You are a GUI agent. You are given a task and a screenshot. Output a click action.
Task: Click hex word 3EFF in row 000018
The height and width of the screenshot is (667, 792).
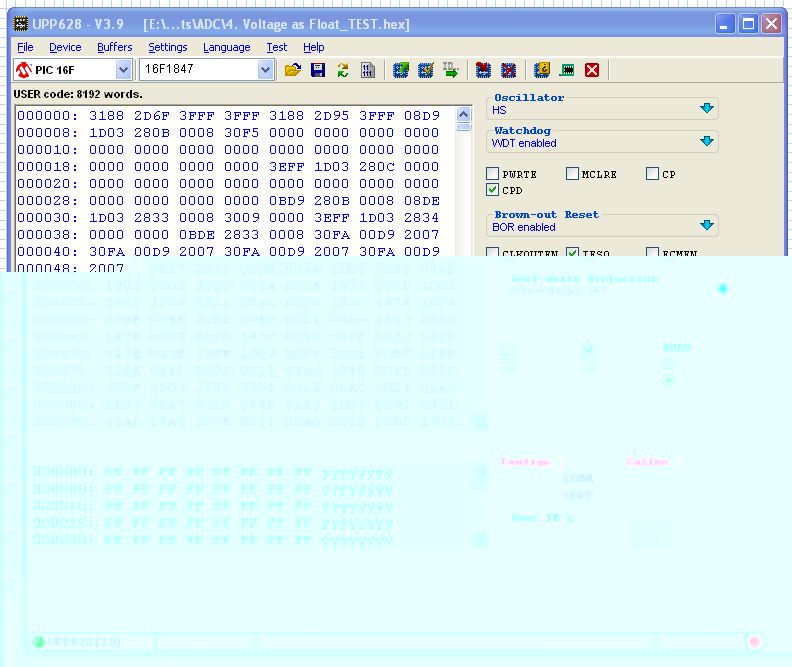click(286, 167)
